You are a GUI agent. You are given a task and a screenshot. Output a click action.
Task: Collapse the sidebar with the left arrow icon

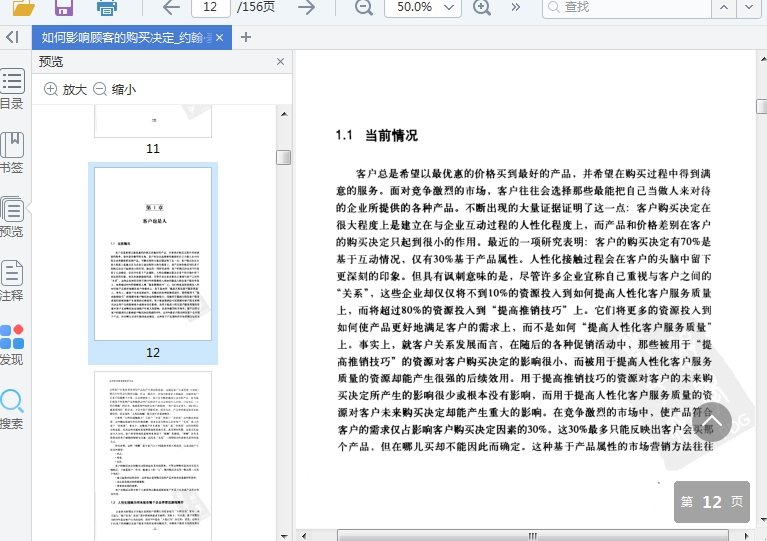(12, 37)
